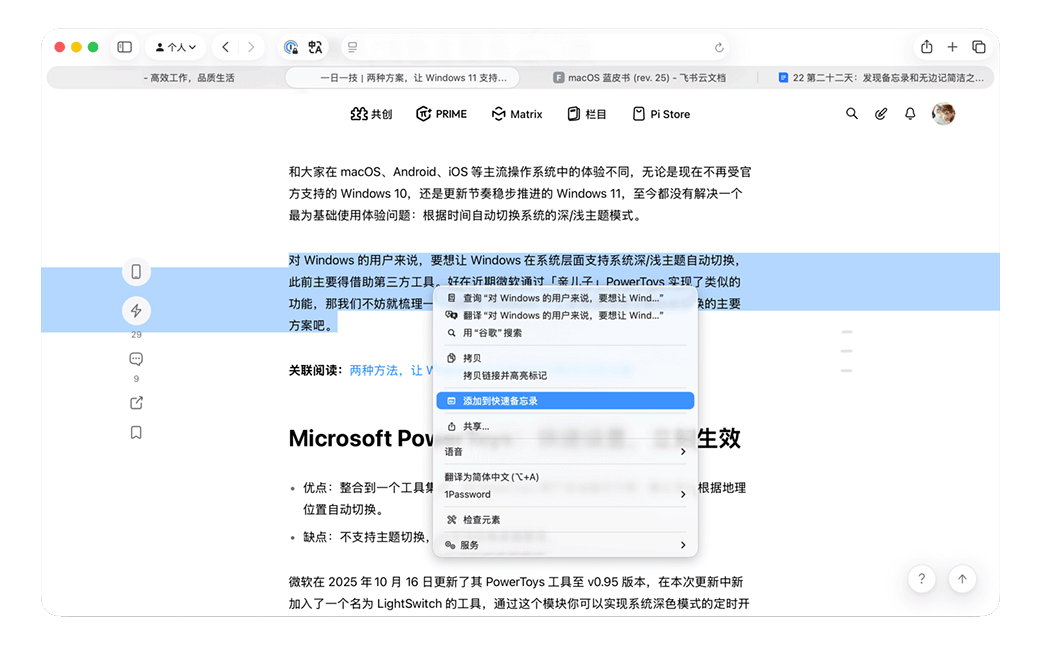Open the notifications bell icon
The image size is (1040, 670).
(x=910, y=113)
